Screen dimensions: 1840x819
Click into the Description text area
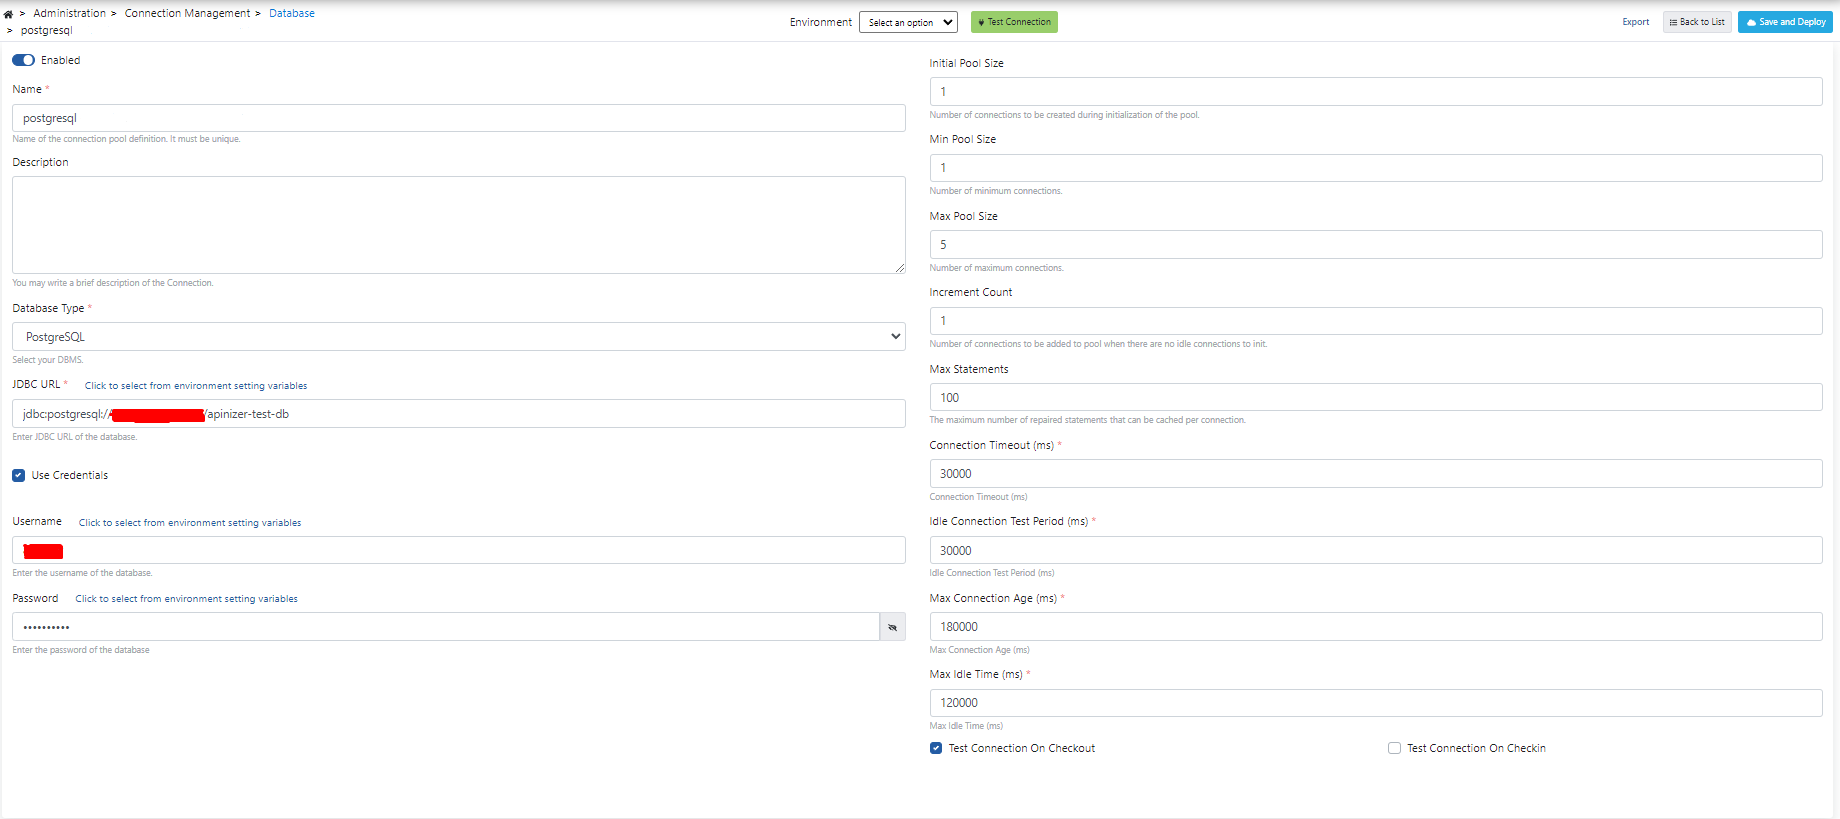click(458, 225)
